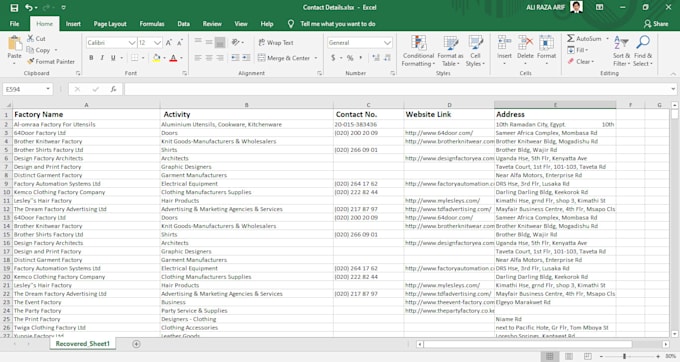Click Decrease Indent icon
Image resolution: width=680 pixels, height=362 pixels.
[x=235, y=58]
